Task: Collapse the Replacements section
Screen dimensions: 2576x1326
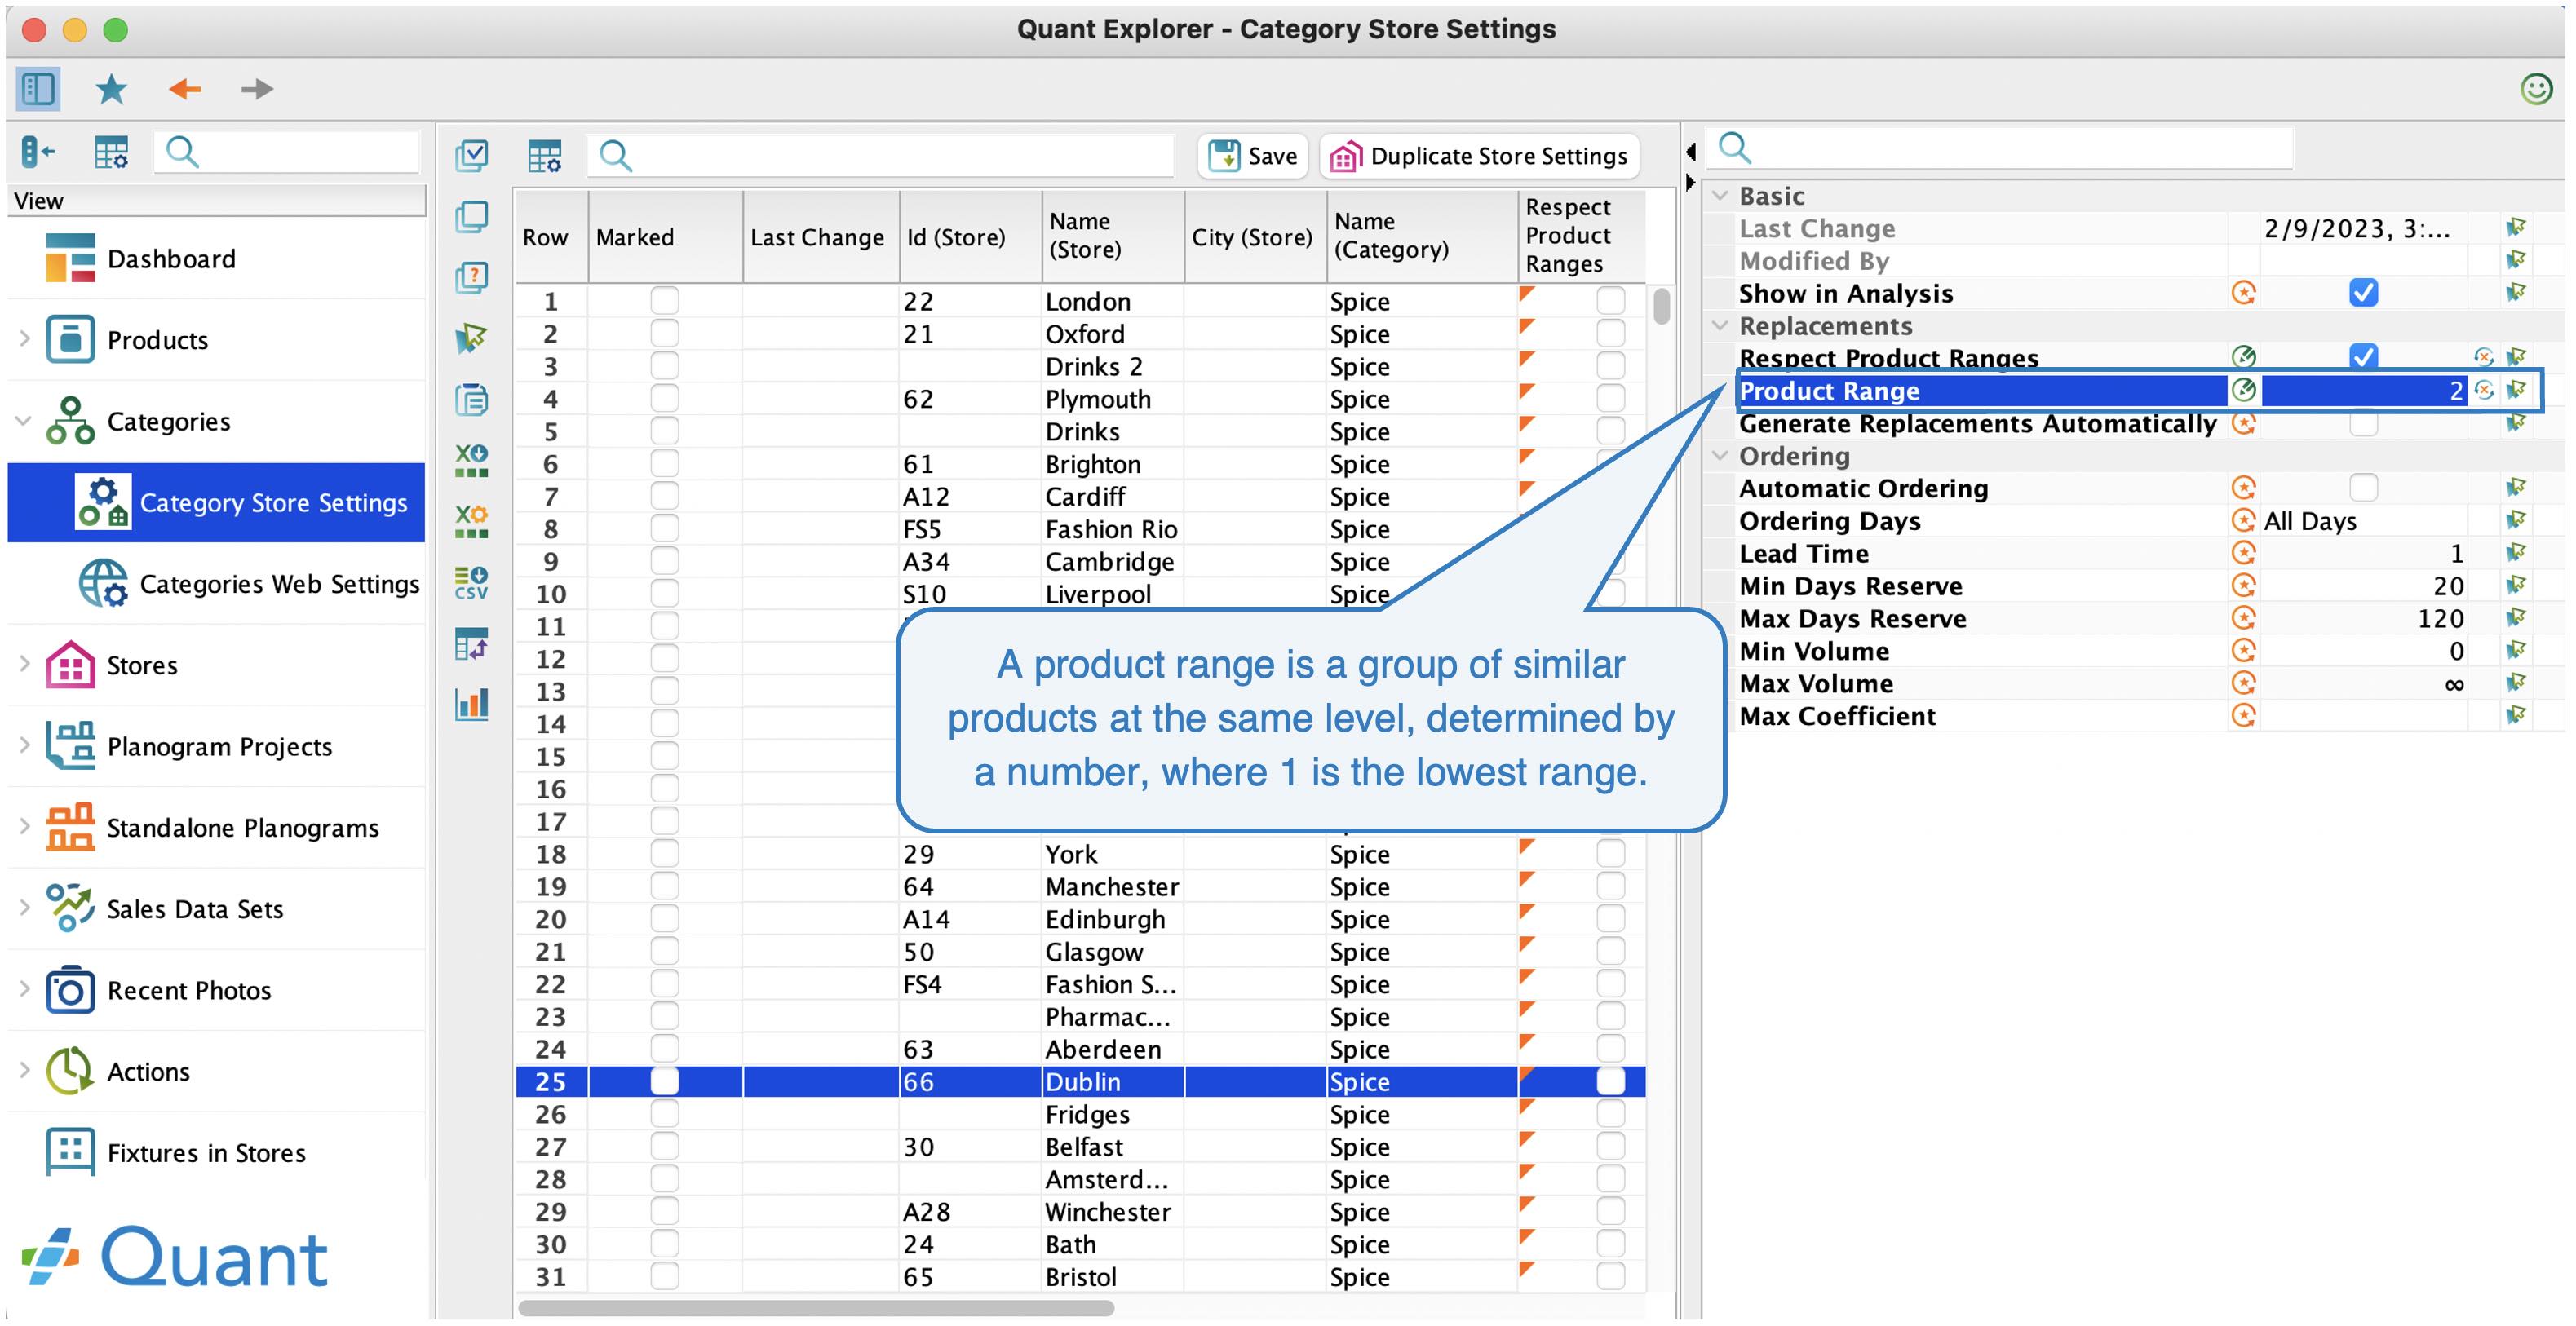Action: tap(1720, 326)
